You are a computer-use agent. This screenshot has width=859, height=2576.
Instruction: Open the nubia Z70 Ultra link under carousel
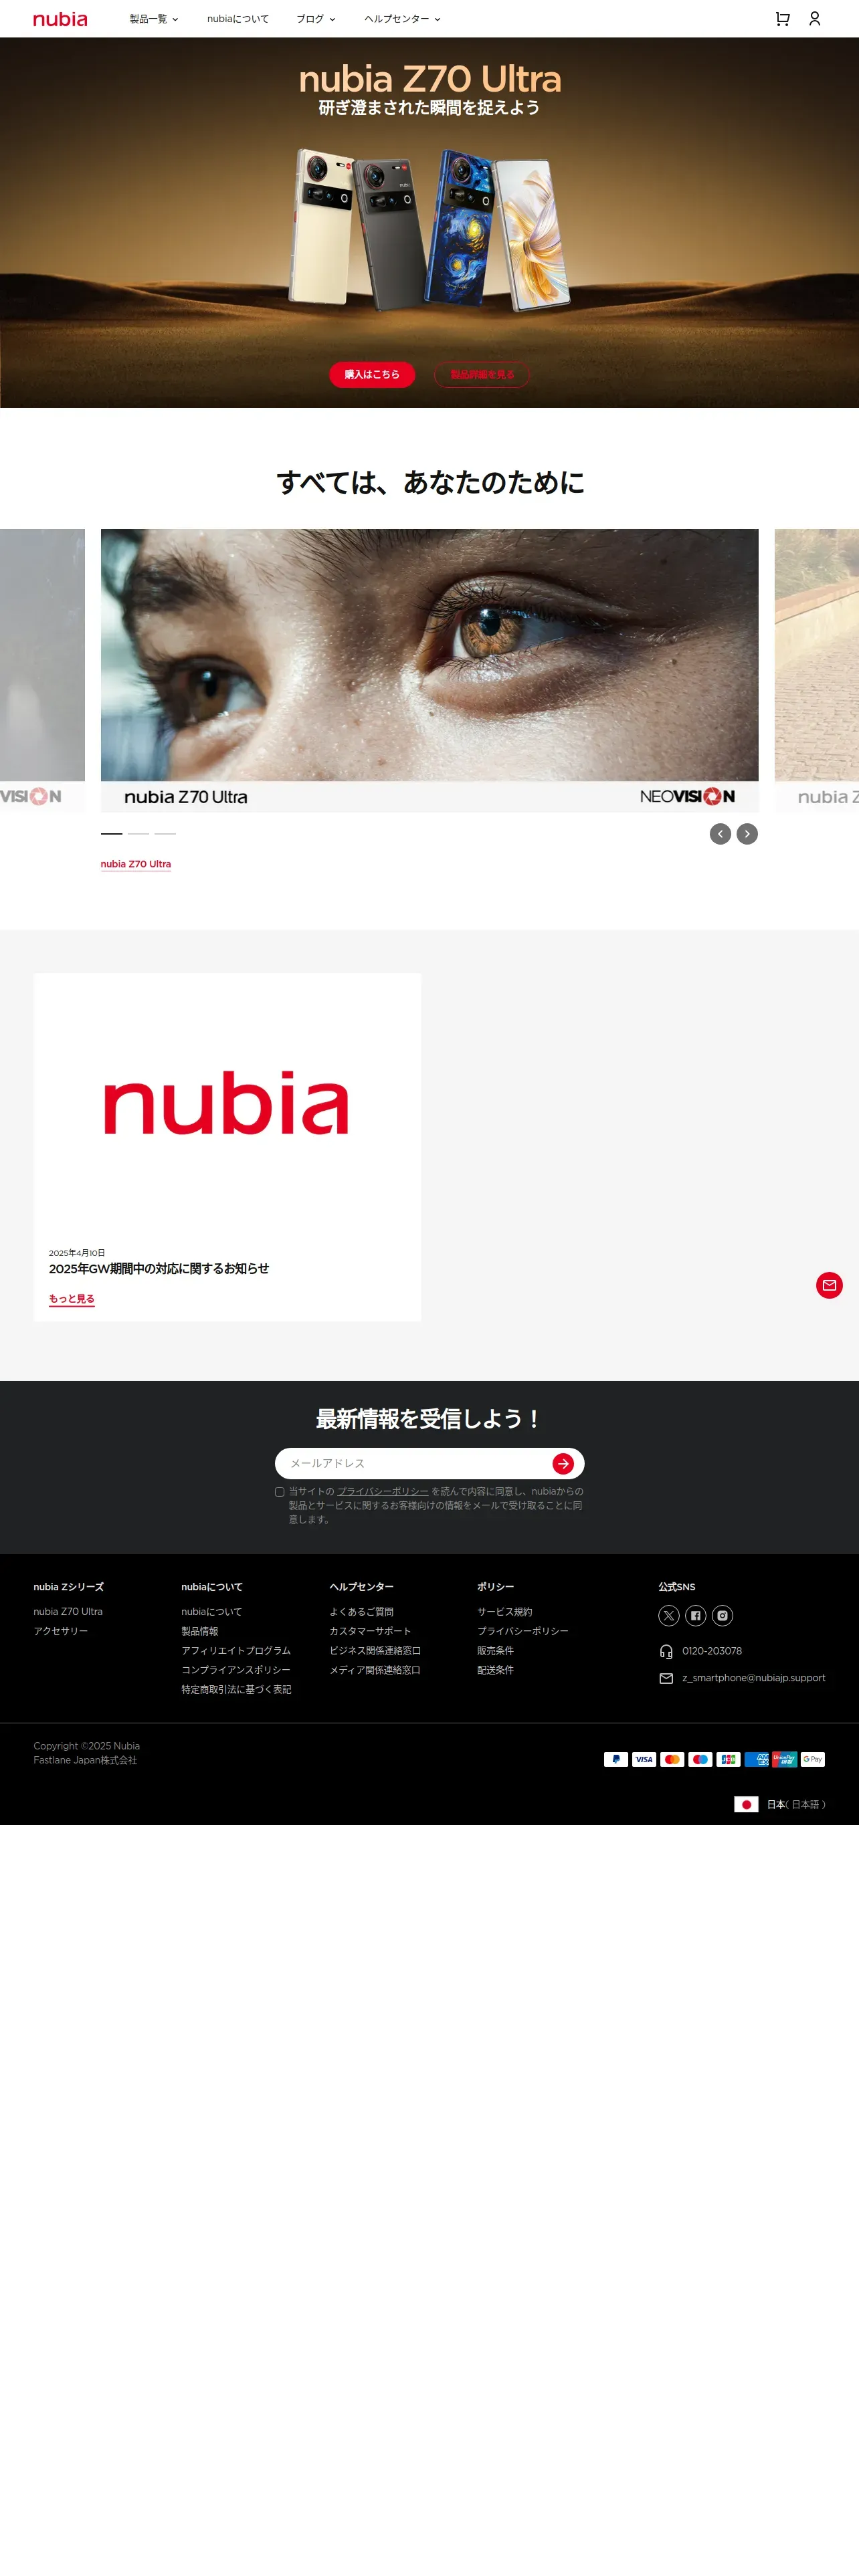pyautogui.click(x=136, y=864)
